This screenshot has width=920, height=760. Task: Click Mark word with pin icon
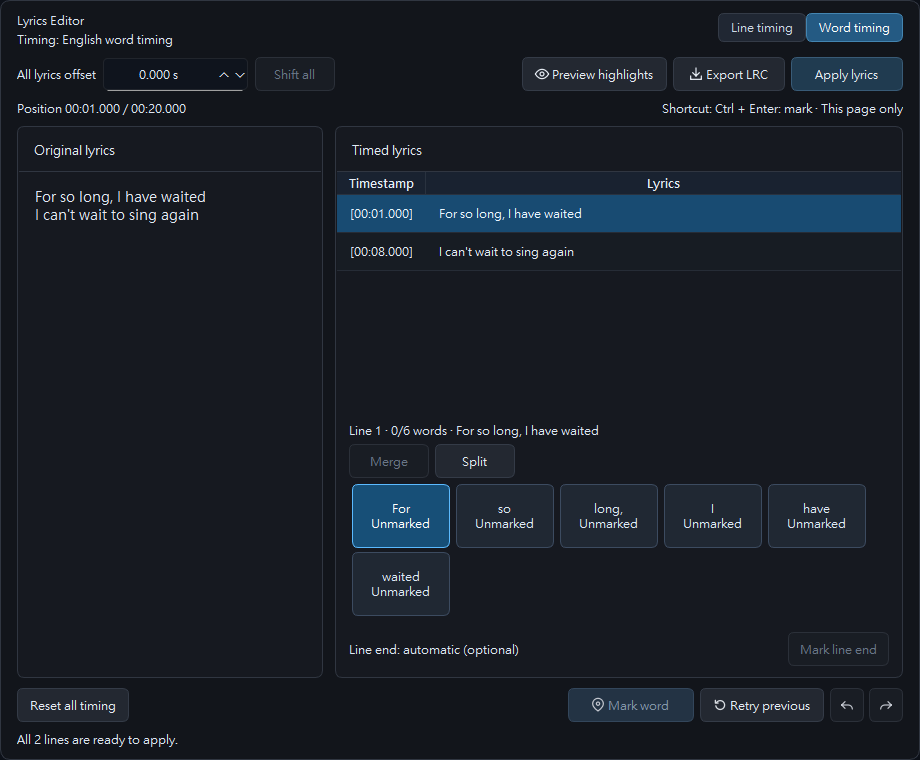(631, 705)
